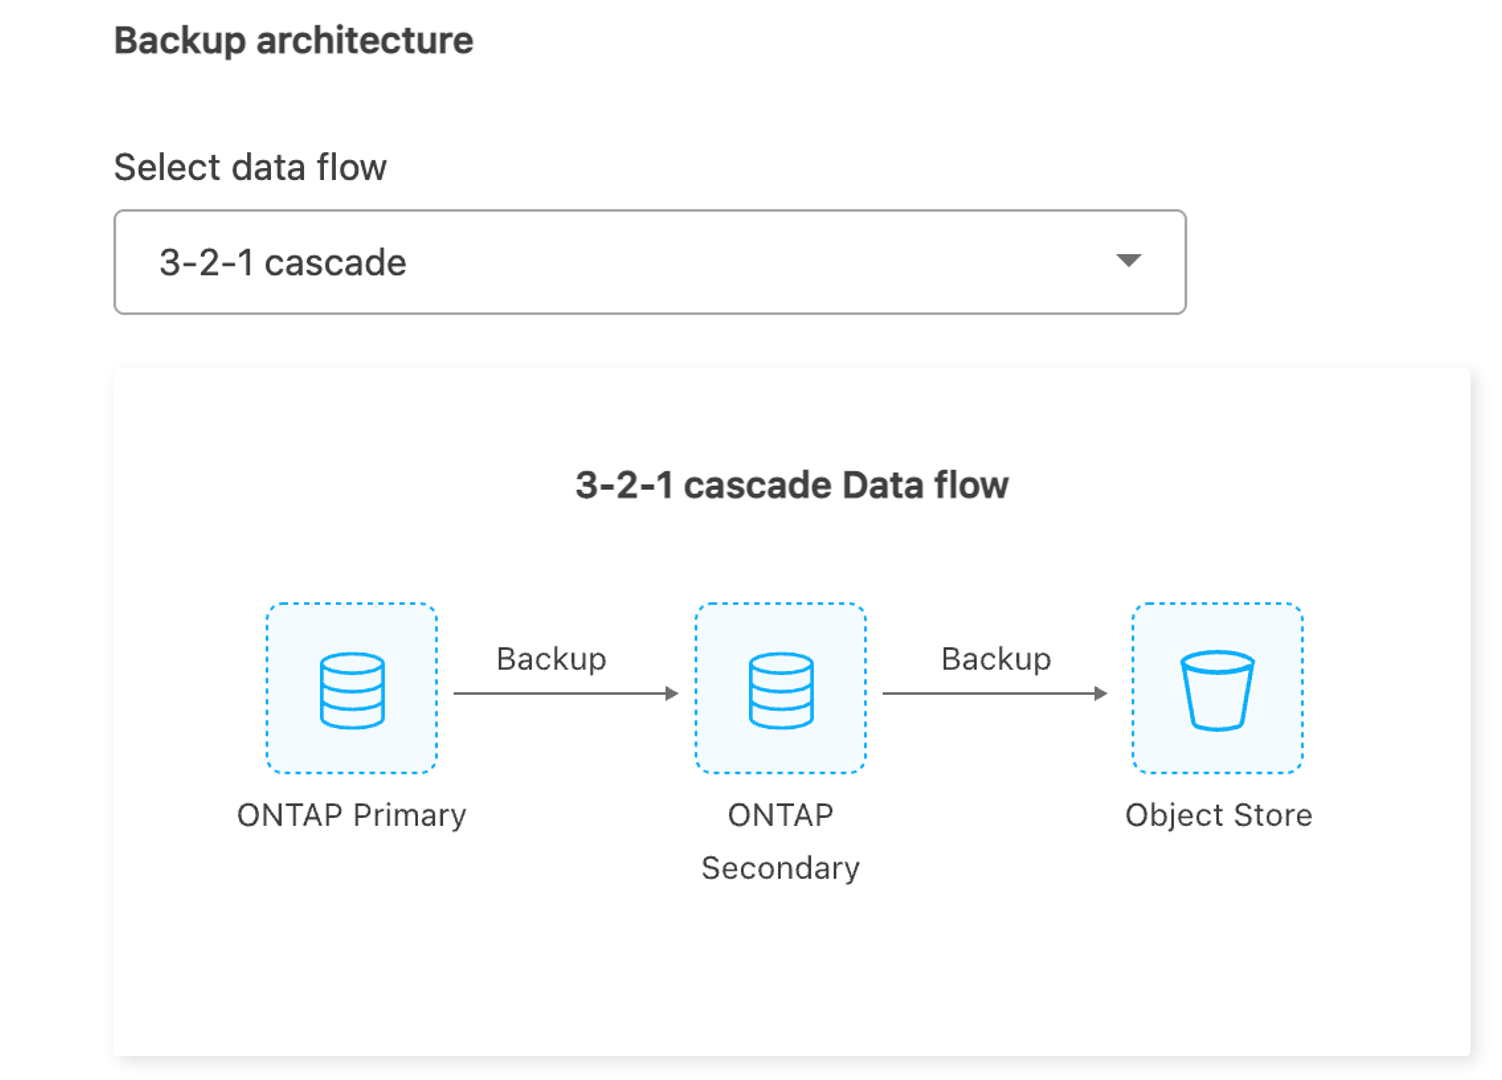Click the 'Backup architecture' heading
Viewport: 1502px width, 1080px height.
pyautogui.click(x=294, y=41)
